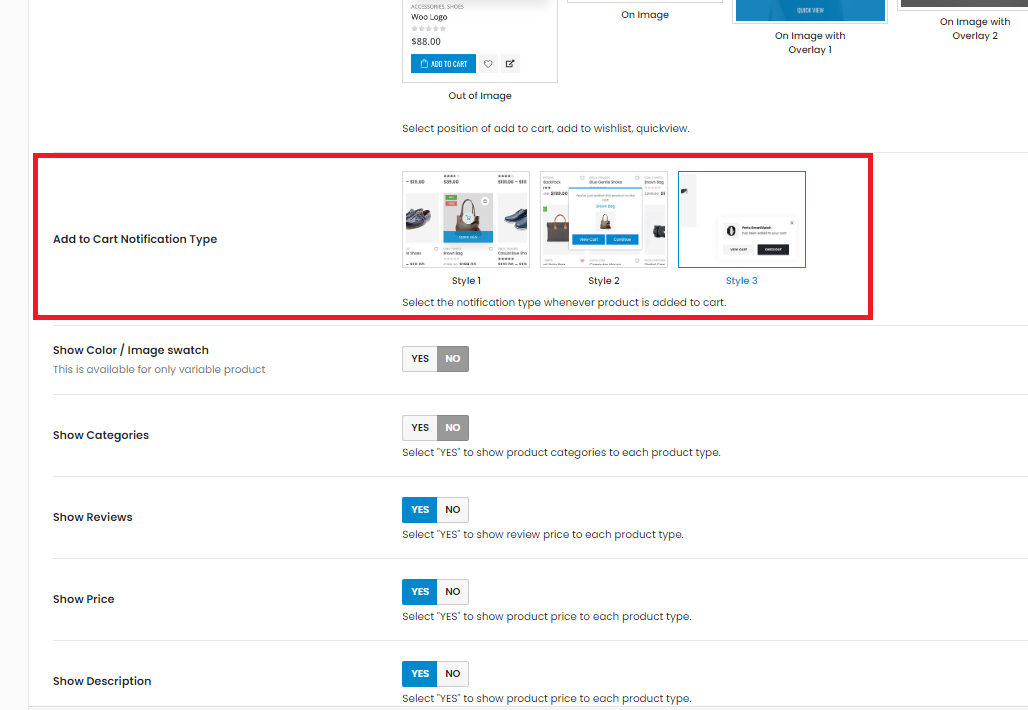Click the Add to Cart button under Woo Logo
The image size is (1028, 710).
tap(443, 64)
